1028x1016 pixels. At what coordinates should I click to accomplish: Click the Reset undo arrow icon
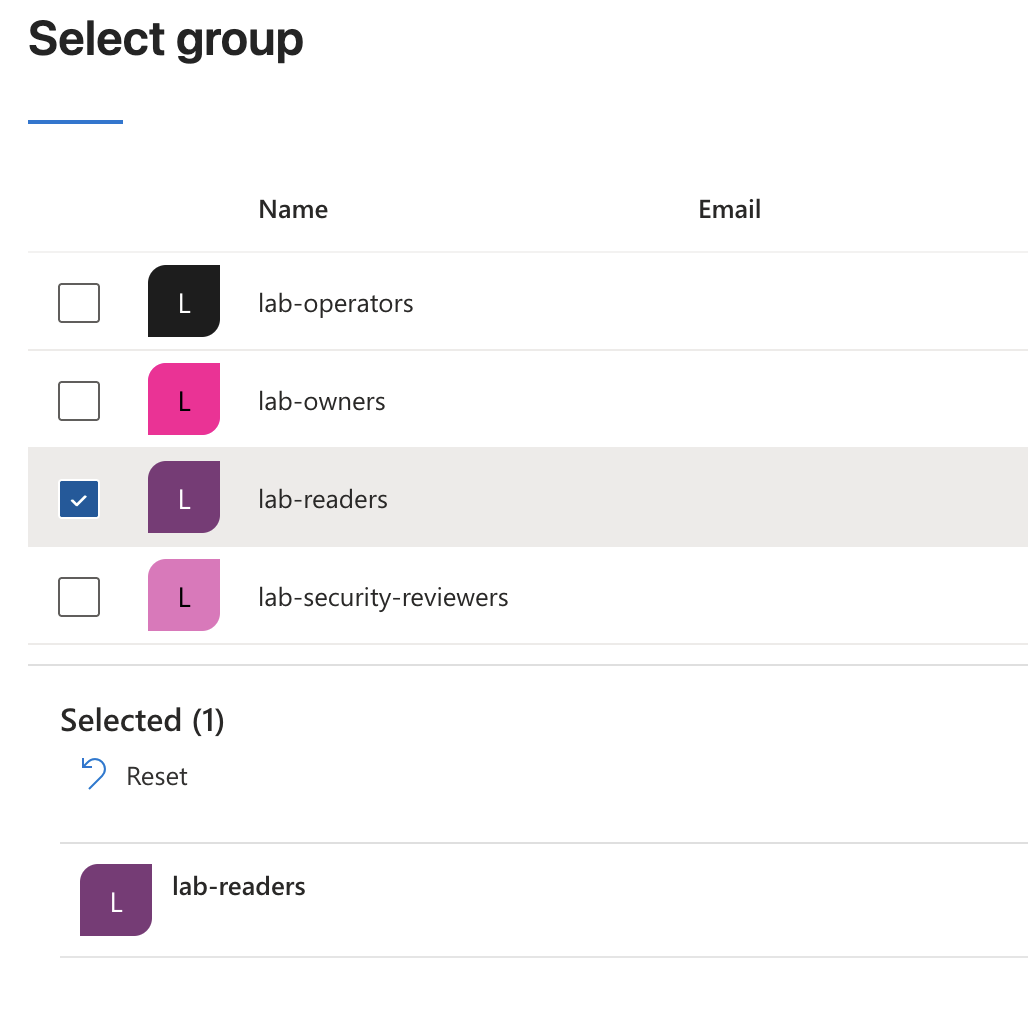[94, 773]
